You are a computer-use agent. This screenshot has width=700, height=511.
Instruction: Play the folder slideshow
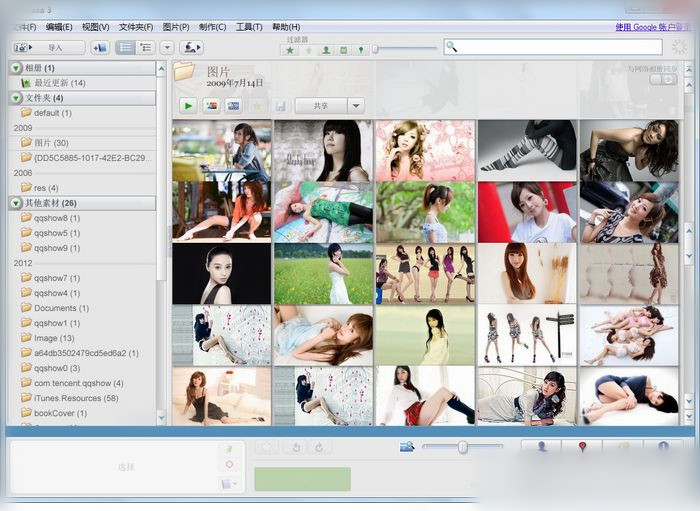[188, 106]
